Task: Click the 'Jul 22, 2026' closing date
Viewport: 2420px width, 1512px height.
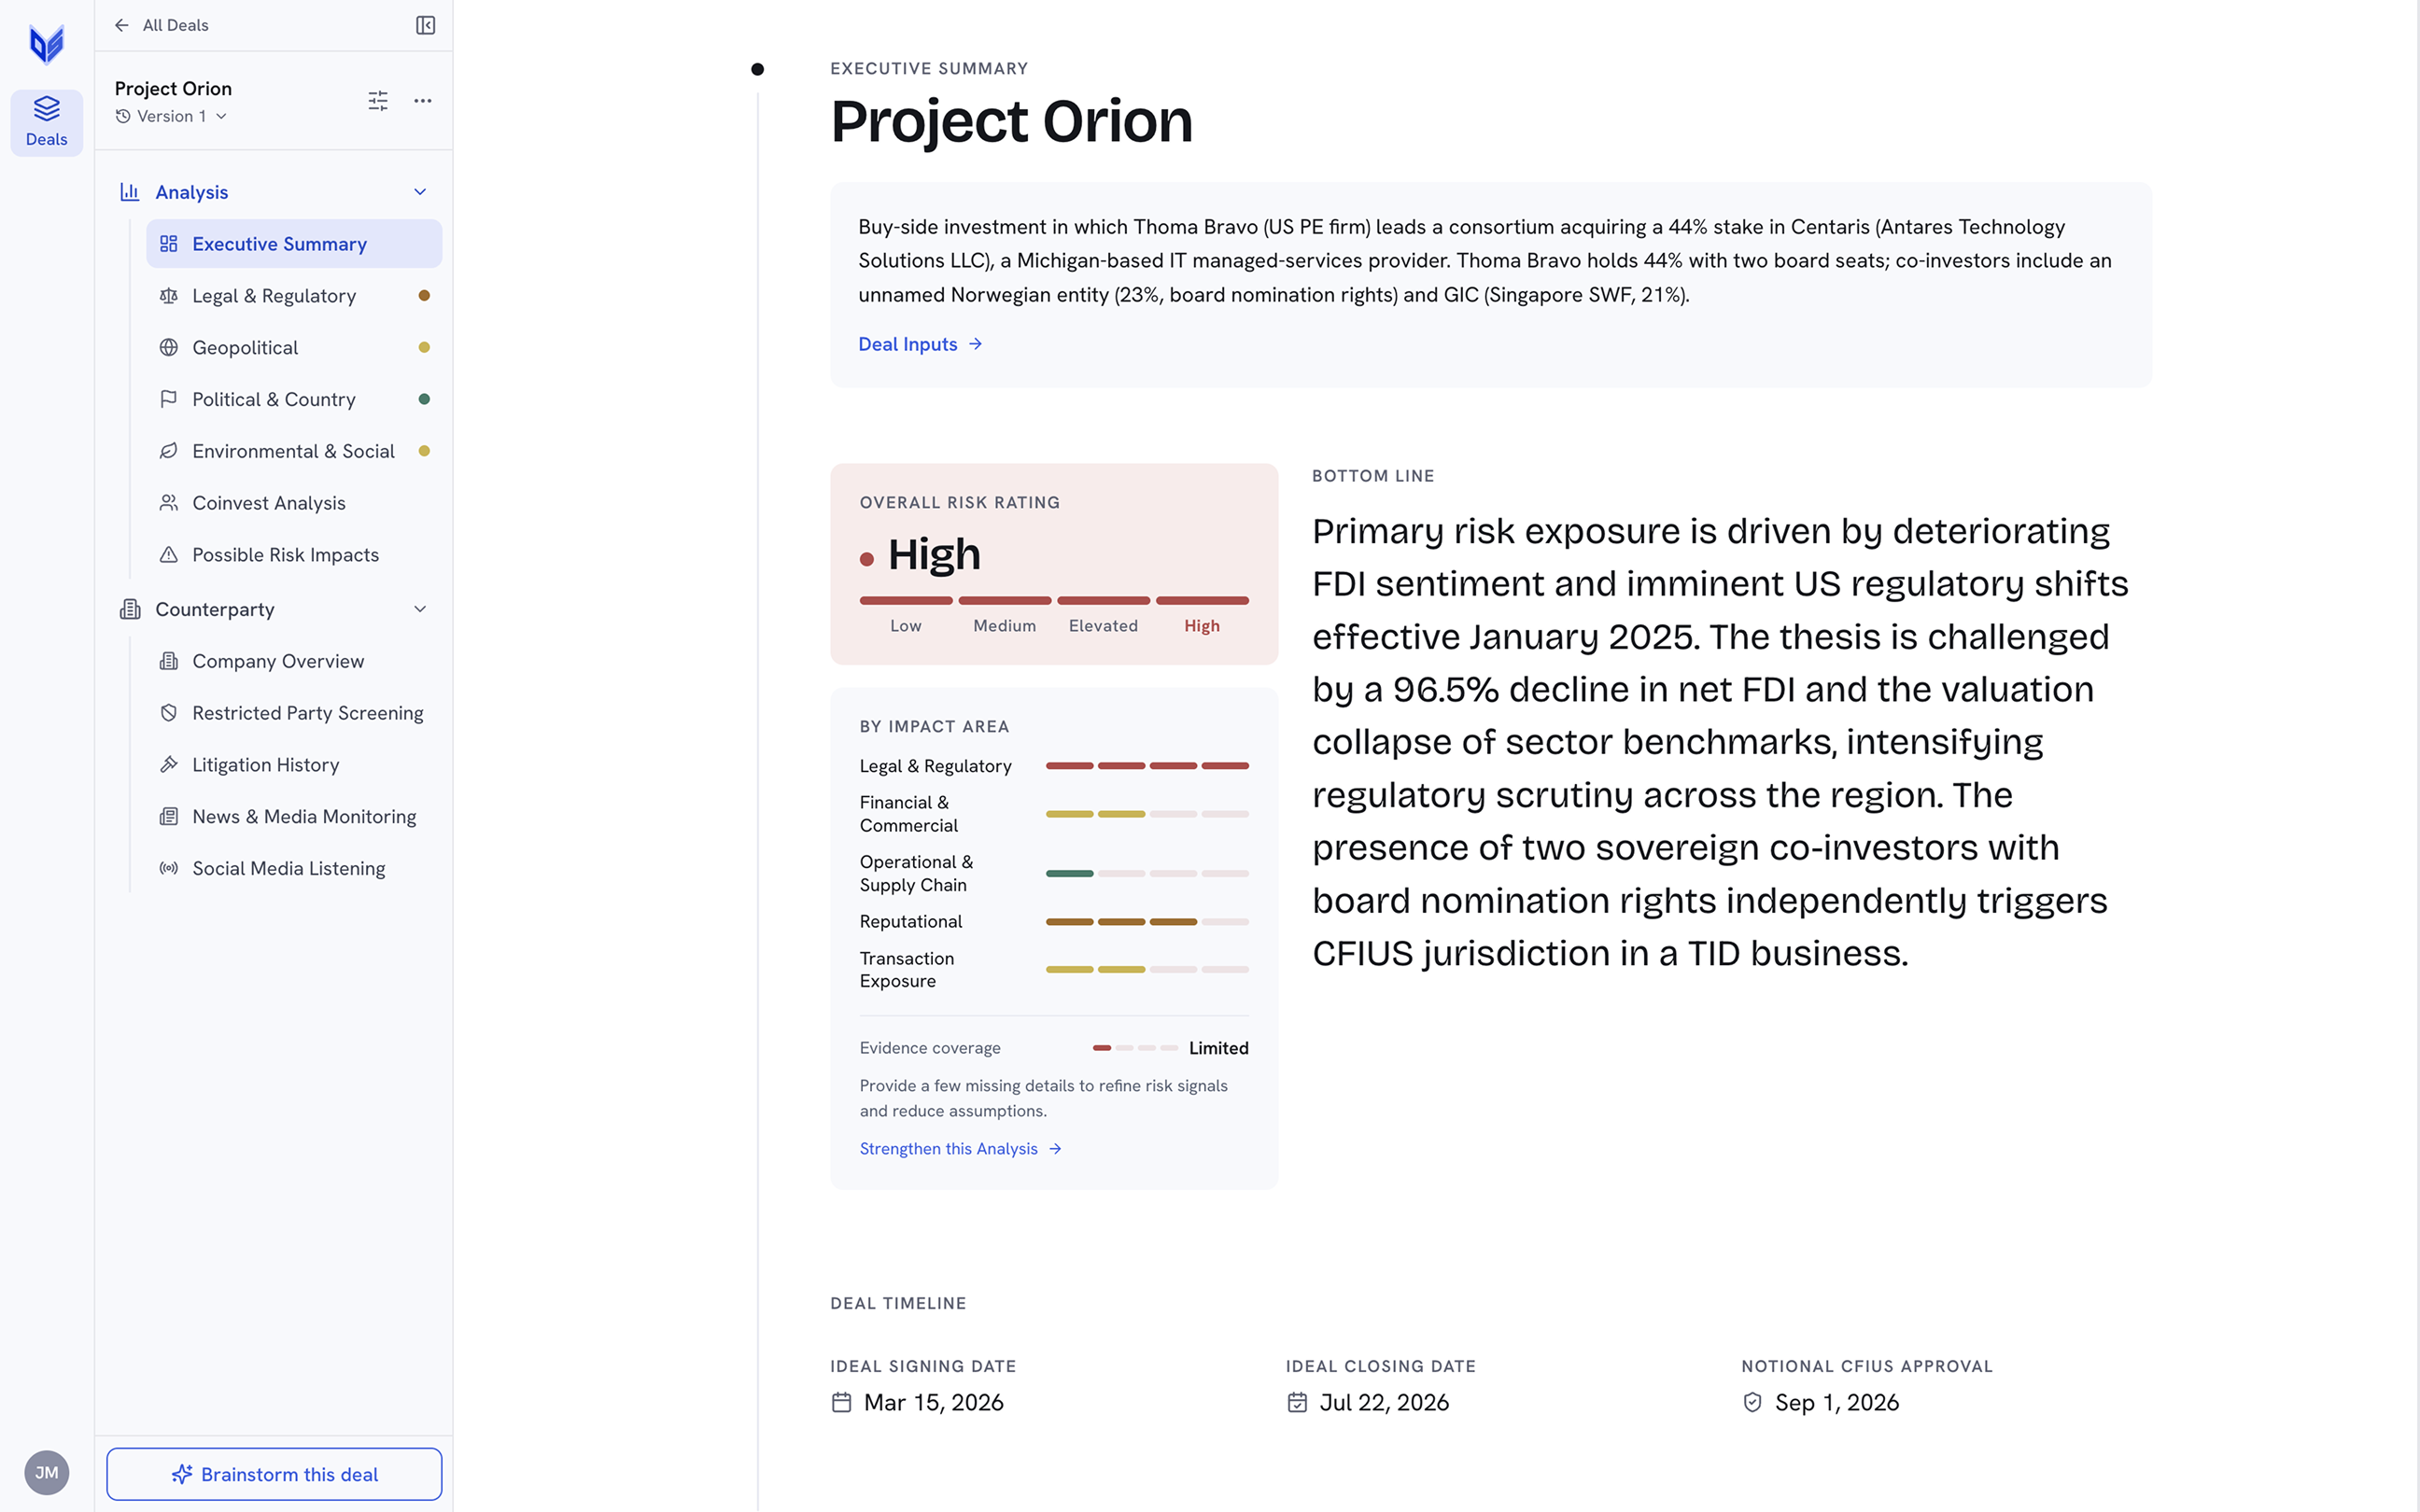Action: point(1384,1403)
